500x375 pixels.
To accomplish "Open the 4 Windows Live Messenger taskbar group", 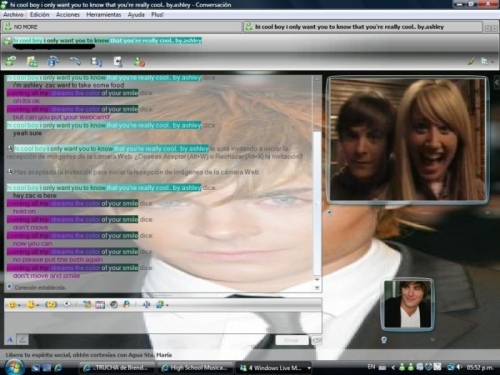I will point(274,368).
